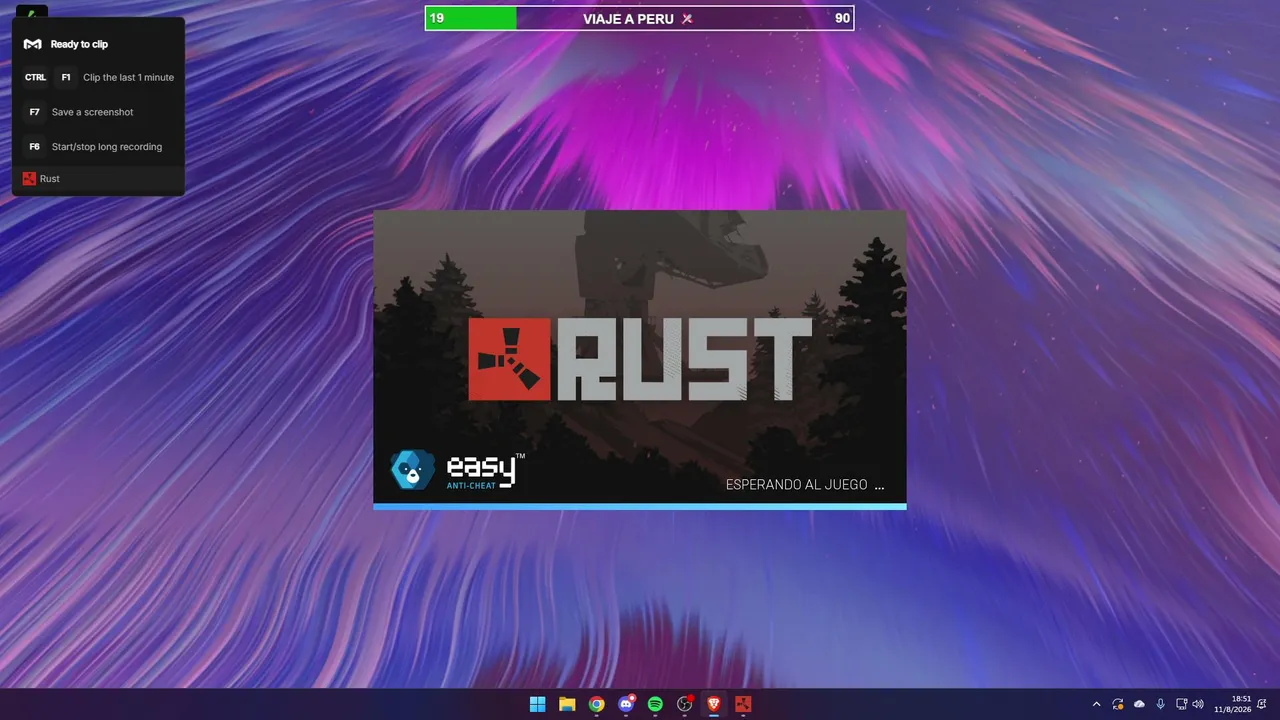Image resolution: width=1280 pixels, height=720 pixels.
Task: Click the Rust game icon in the overlay
Action: click(29, 179)
